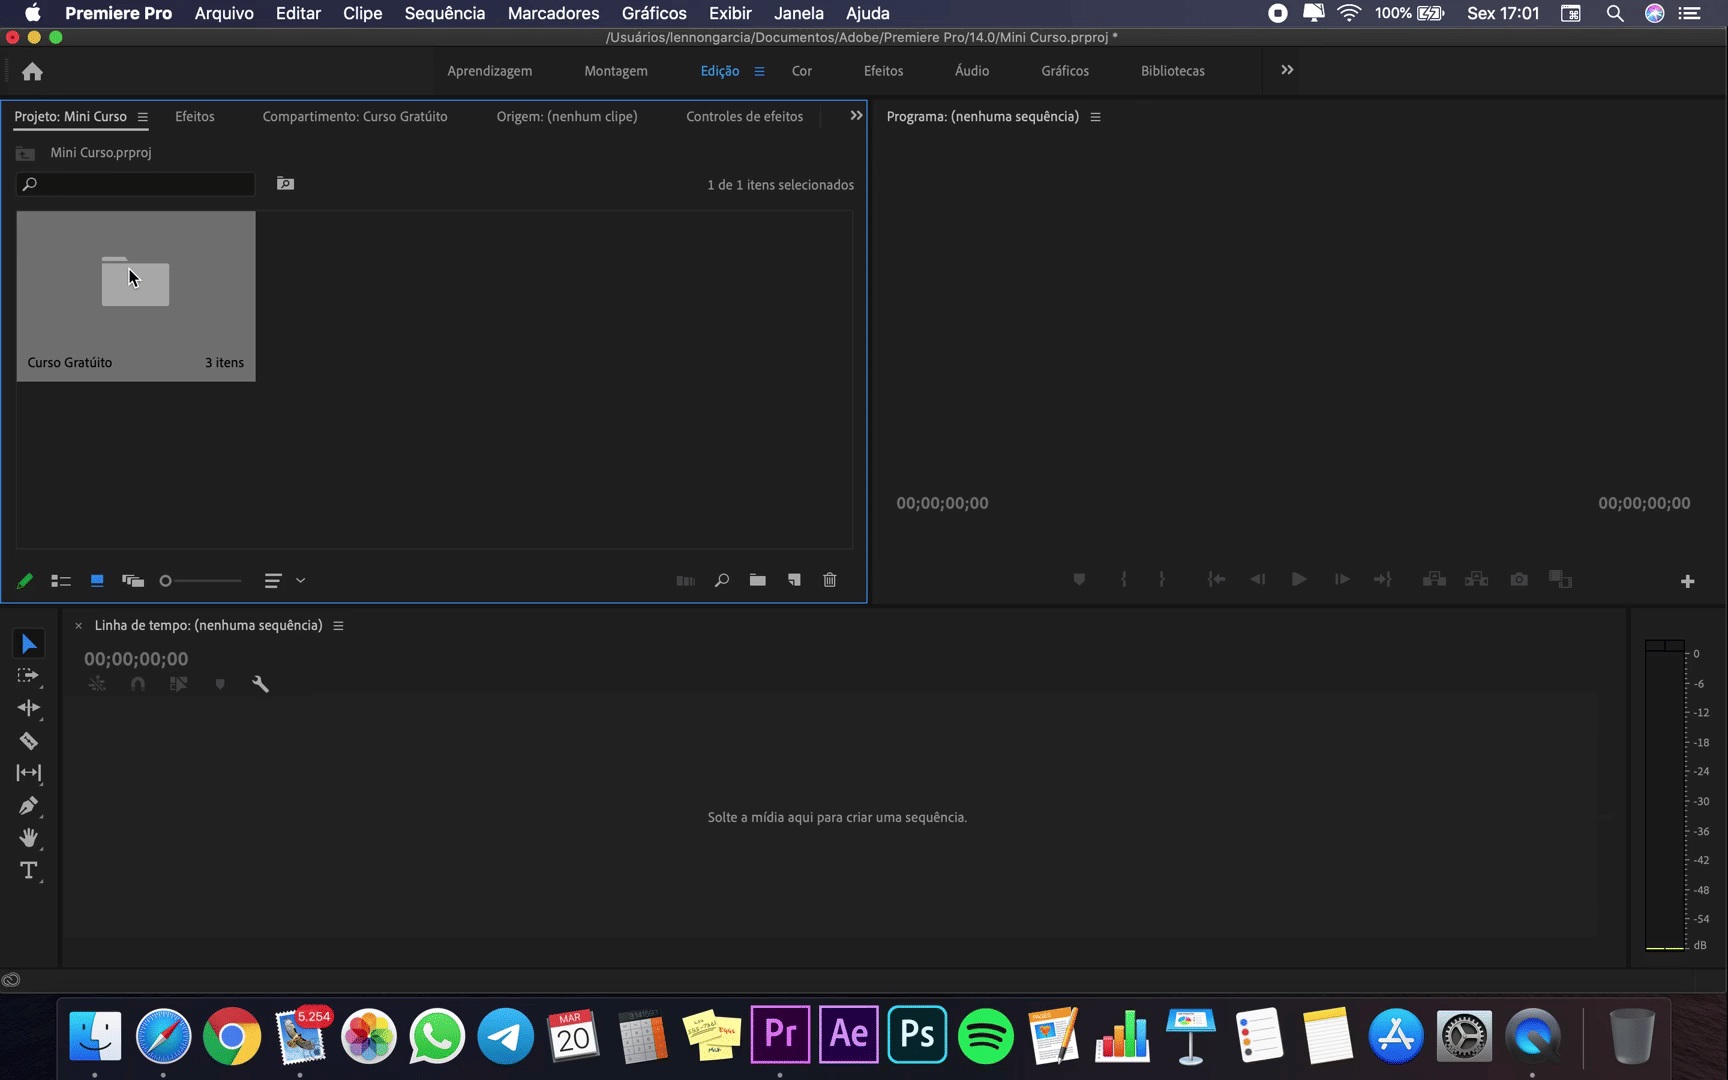This screenshot has width=1728, height=1080.
Task: Select the Ripple Edit tool
Action: 28,708
